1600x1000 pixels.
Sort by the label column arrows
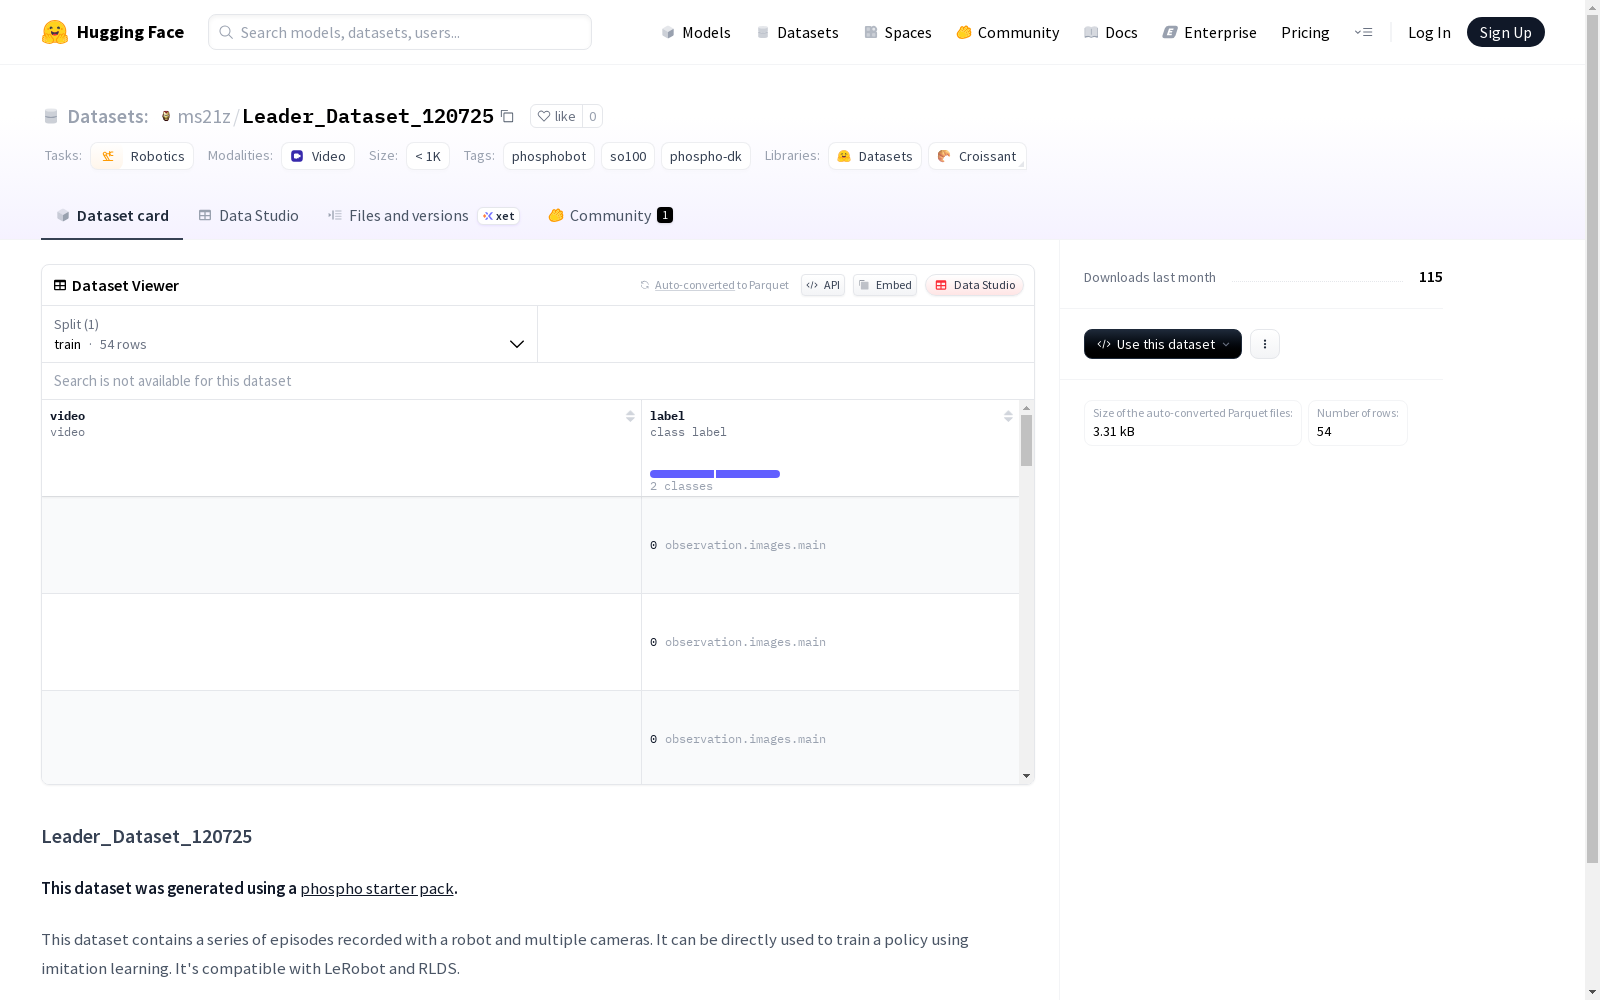click(1008, 416)
